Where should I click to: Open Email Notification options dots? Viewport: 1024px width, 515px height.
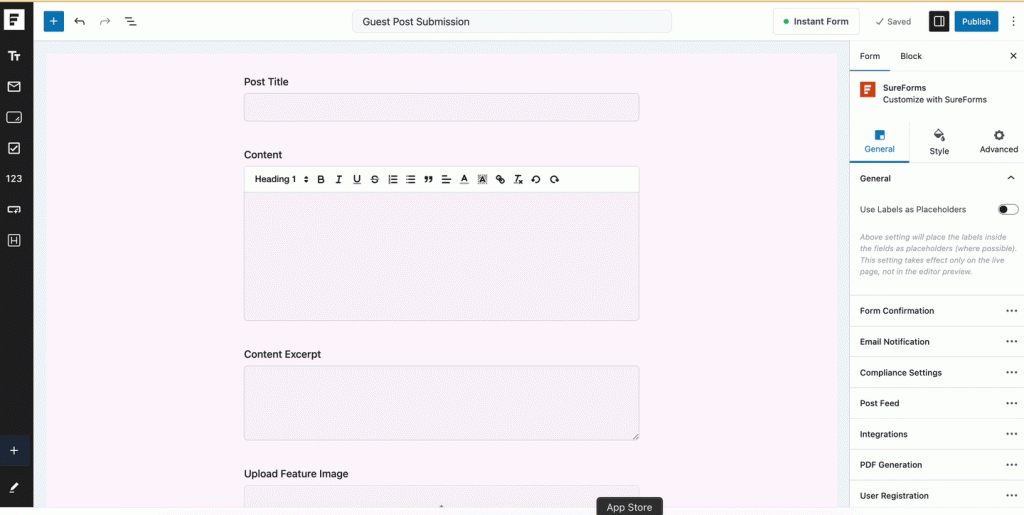1012,341
